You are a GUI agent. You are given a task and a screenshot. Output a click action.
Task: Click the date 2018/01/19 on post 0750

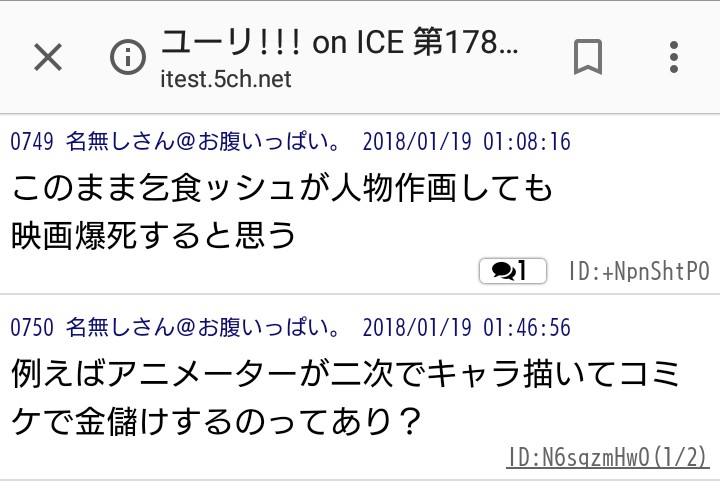click(417, 327)
